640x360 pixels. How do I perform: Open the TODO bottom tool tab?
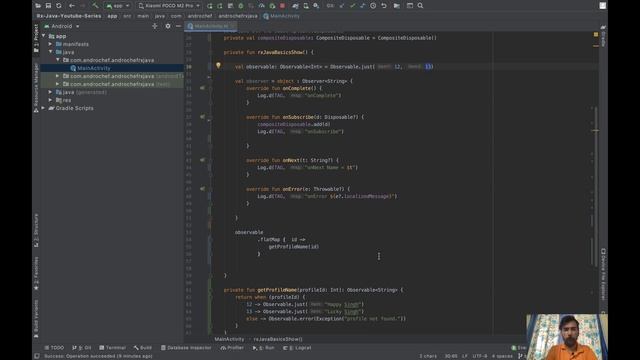[x=54, y=348]
